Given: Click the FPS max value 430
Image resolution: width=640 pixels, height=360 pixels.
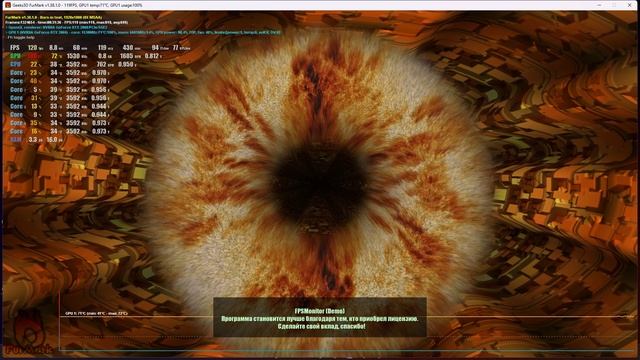Looking at the screenshot, I should [128, 48].
